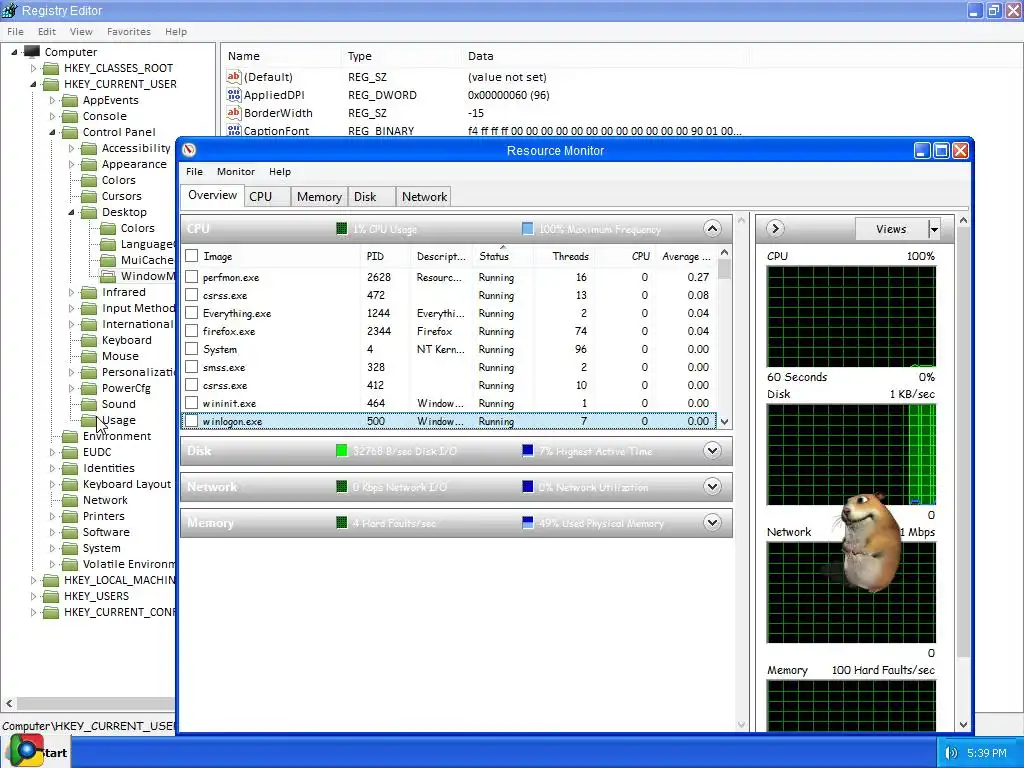Screen dimensions: 1024x768
Task: Click the CaptionFont binary value icon
Action: (x=234, y=131)
